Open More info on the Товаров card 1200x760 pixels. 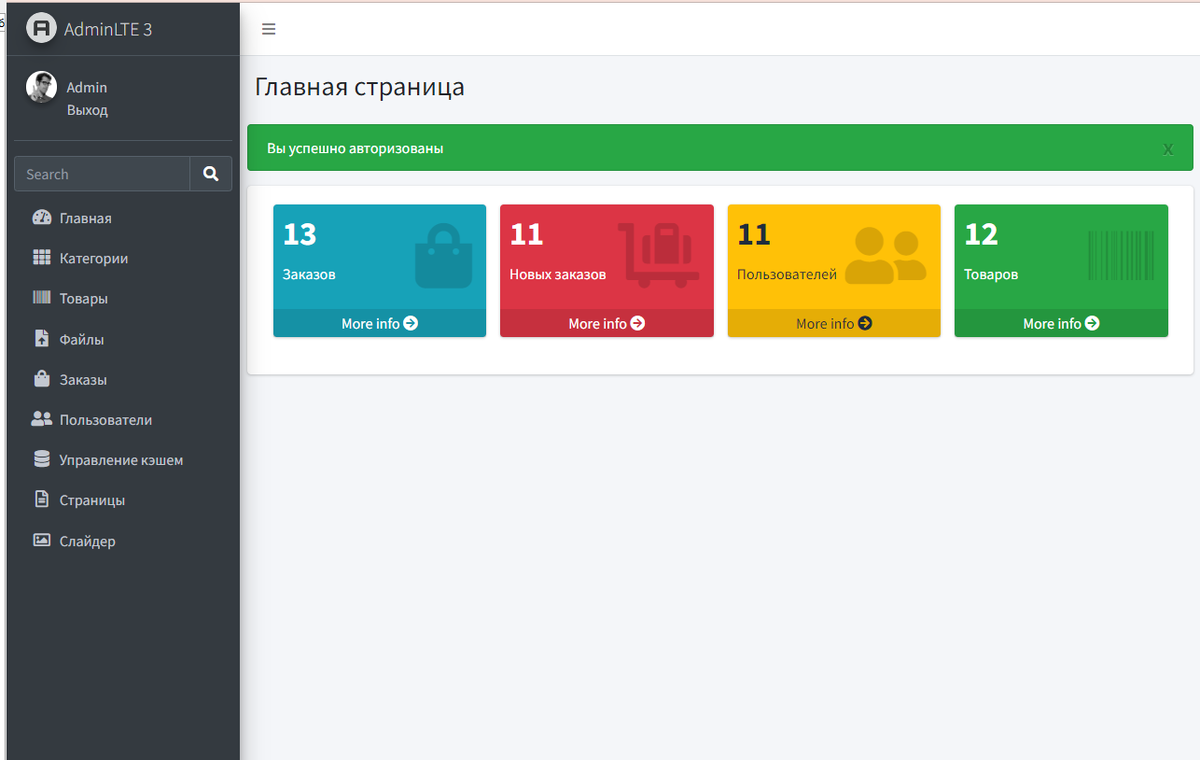[x=1060, y=323]
